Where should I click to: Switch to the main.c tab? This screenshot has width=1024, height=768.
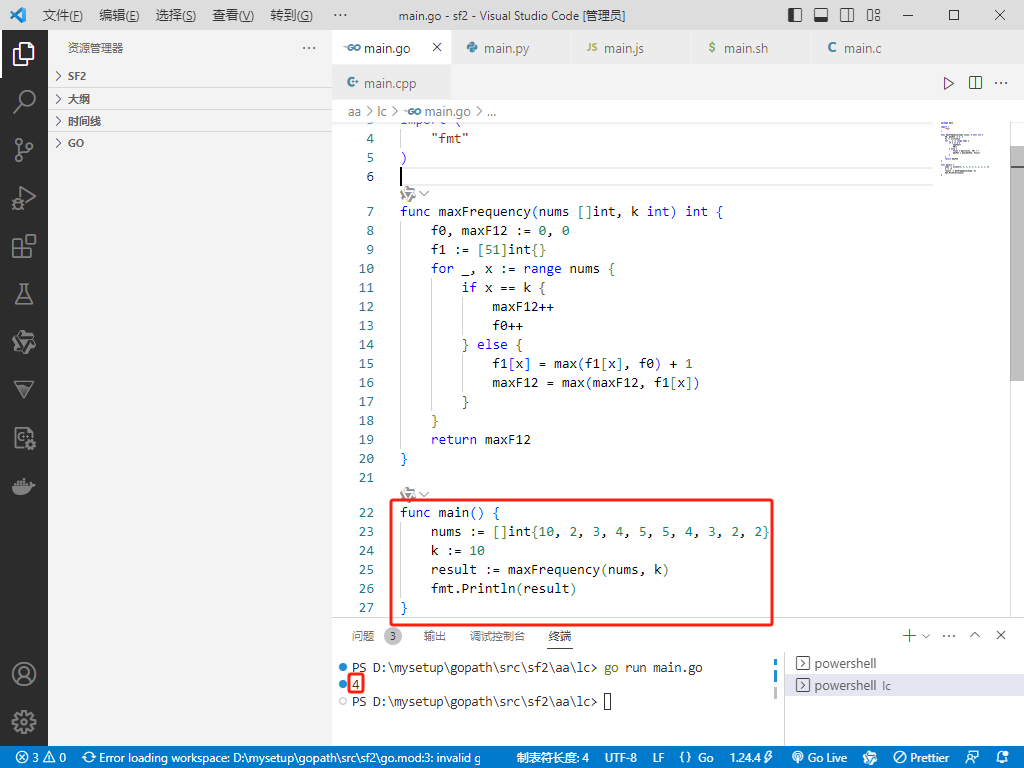pyautogui.click(x=862, y=48)
